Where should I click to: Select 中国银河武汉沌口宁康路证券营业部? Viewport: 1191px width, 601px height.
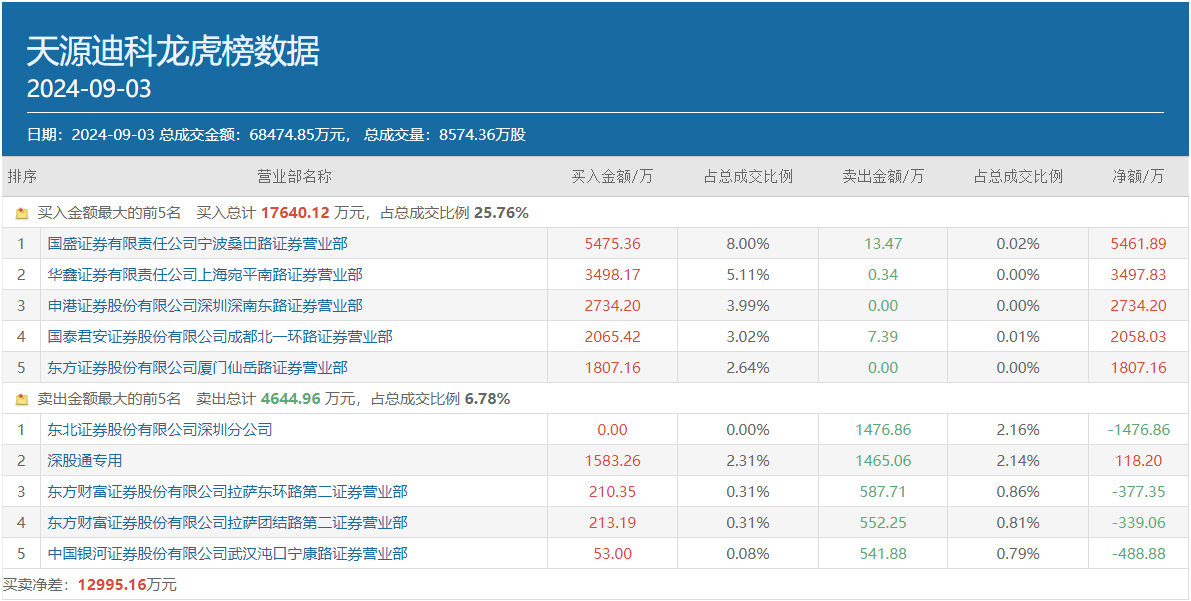227,553
